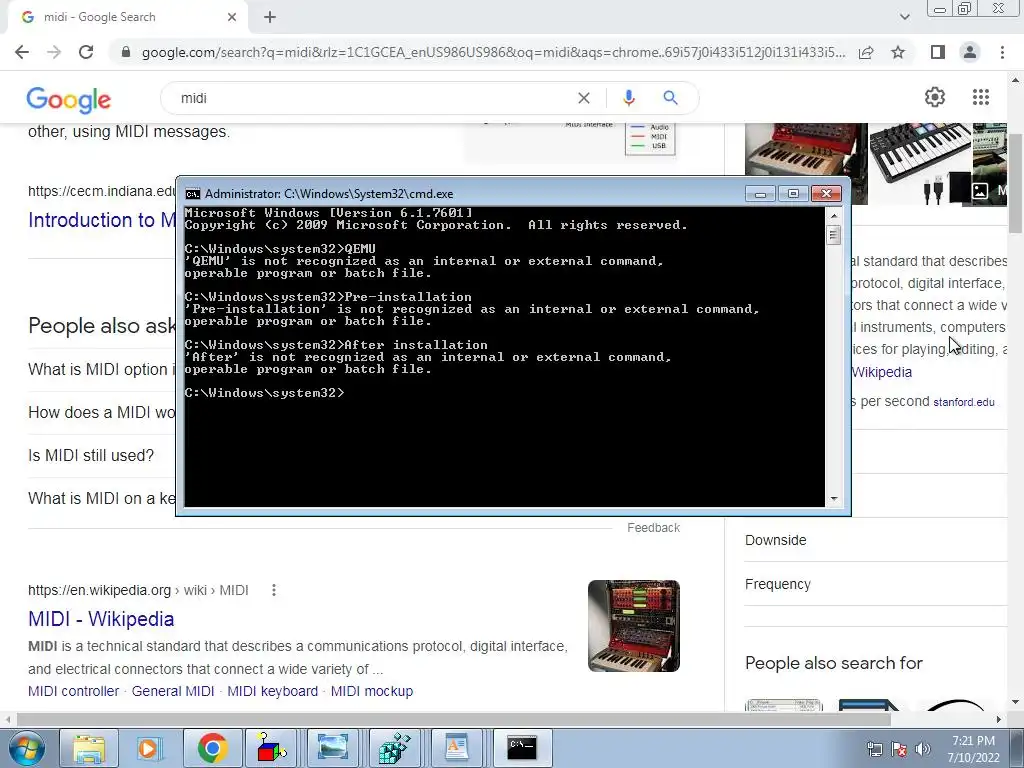
Task: Click the Chrome page vertical scrollbar
Action: tap(1015, 183)
